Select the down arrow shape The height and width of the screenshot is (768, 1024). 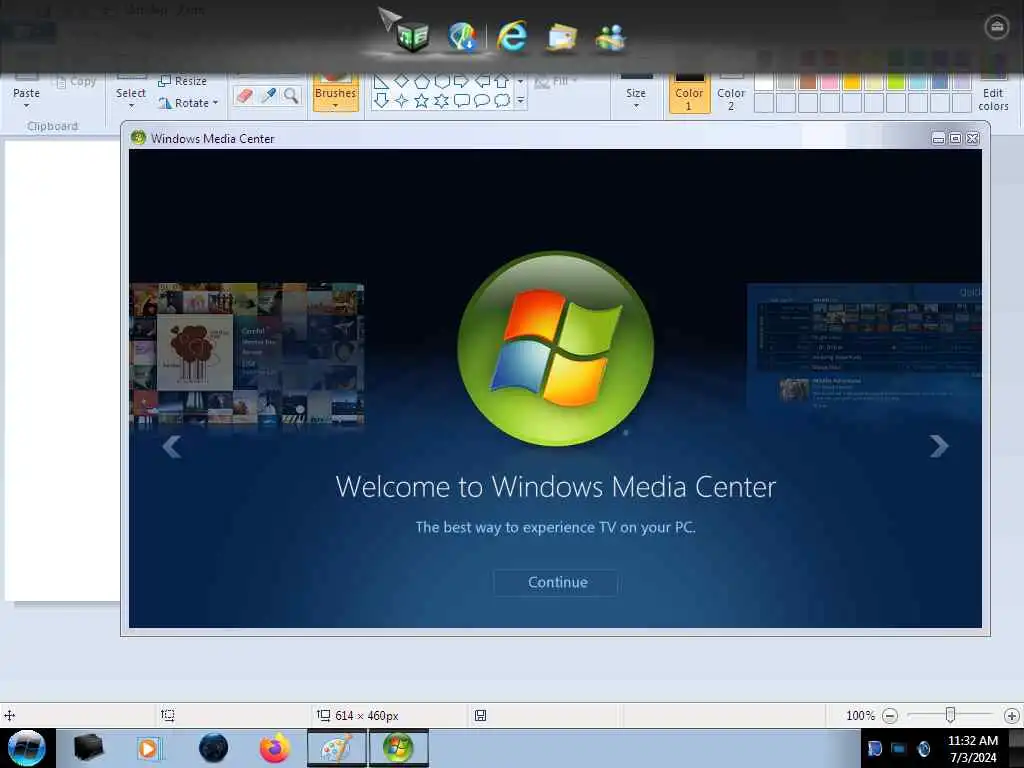381,101
